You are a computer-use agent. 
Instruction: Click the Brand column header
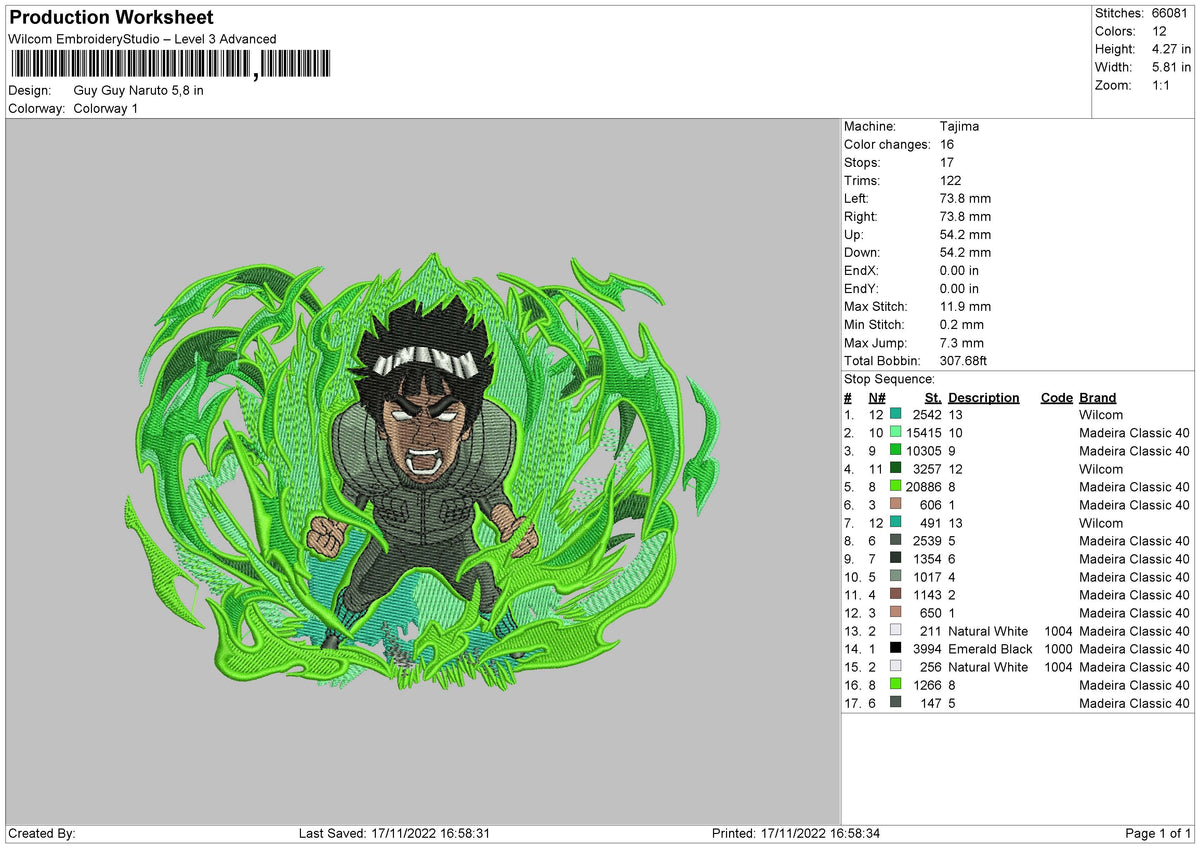click(1098, 398)
